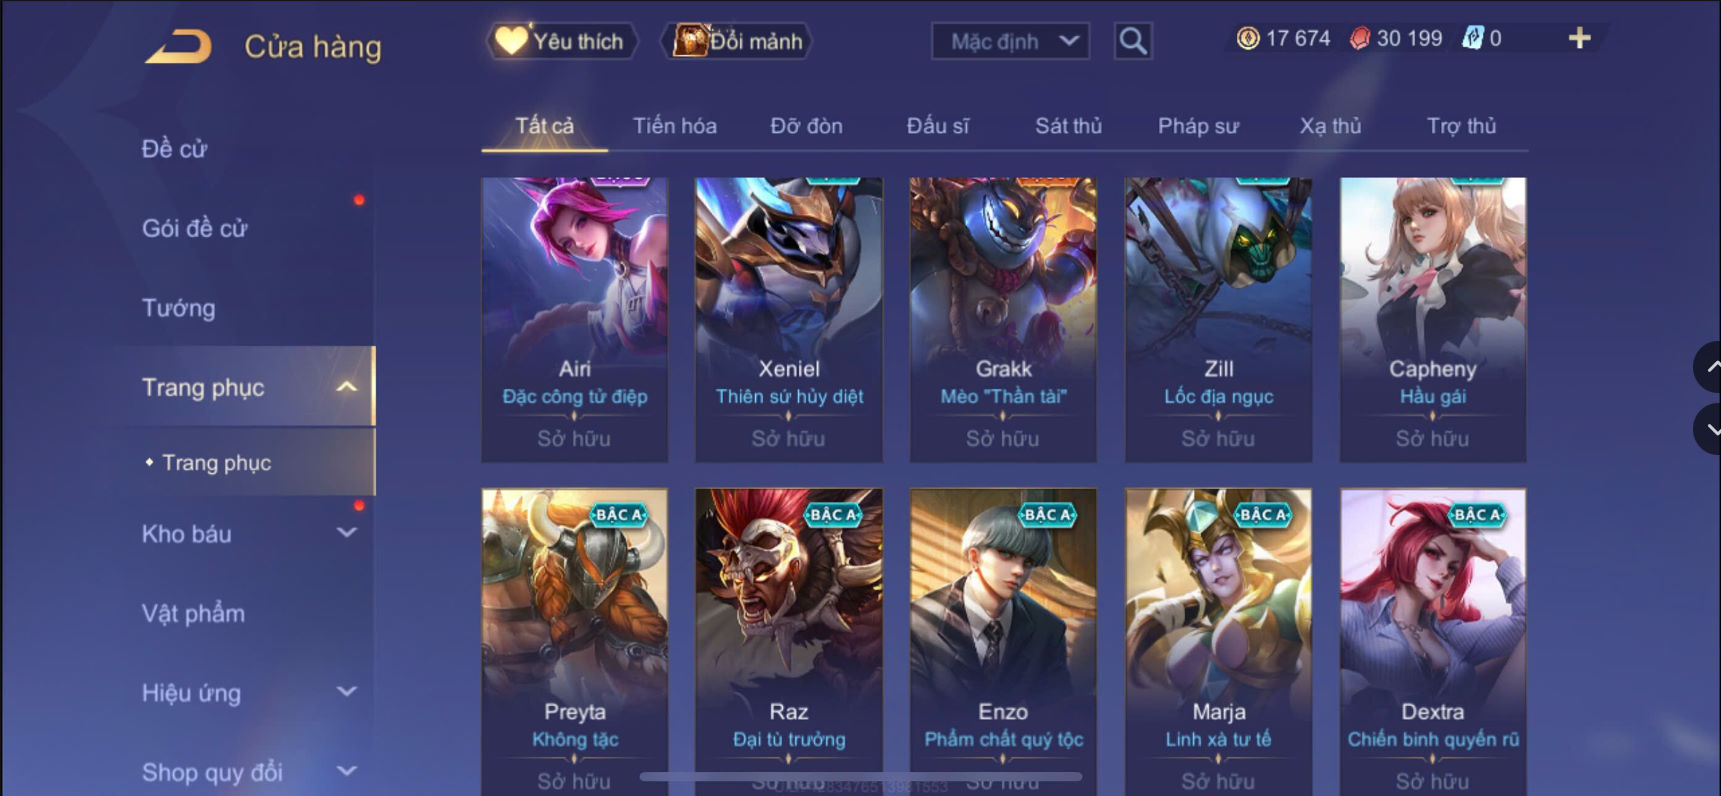Select the Zill Lốc địa ngục skin card
The height and width of the screenshot is (796, 1721).
pyautogui.click(x=1218, y=320)
